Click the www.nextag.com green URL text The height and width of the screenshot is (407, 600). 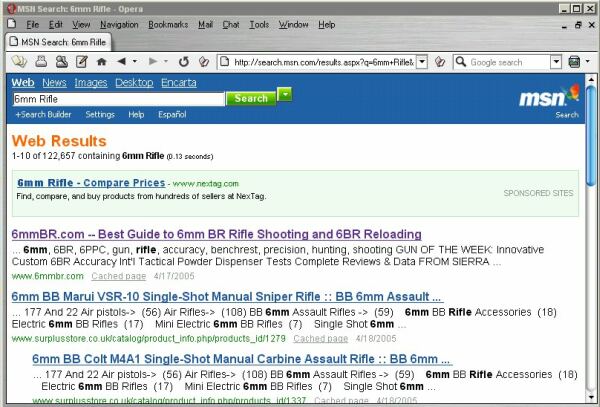tap(205, 184)
